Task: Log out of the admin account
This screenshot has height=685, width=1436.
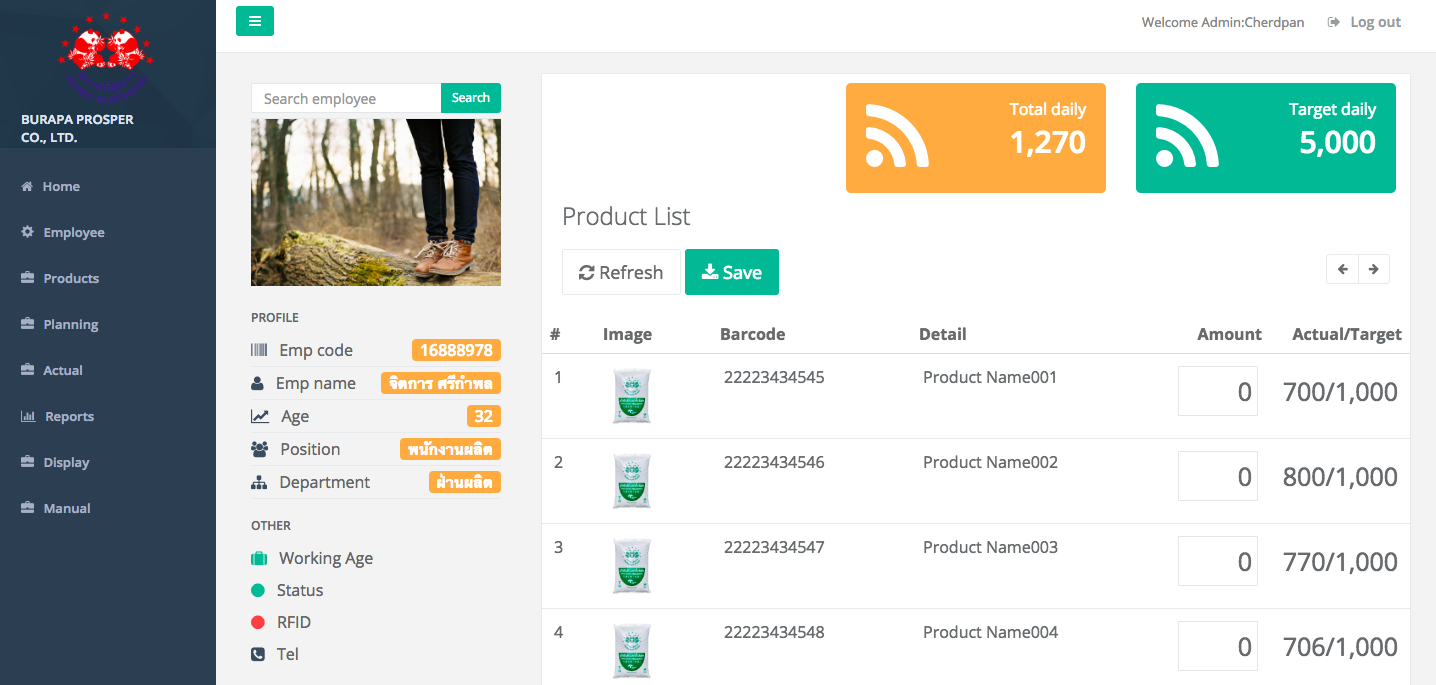Action: tap(1365, 22)
